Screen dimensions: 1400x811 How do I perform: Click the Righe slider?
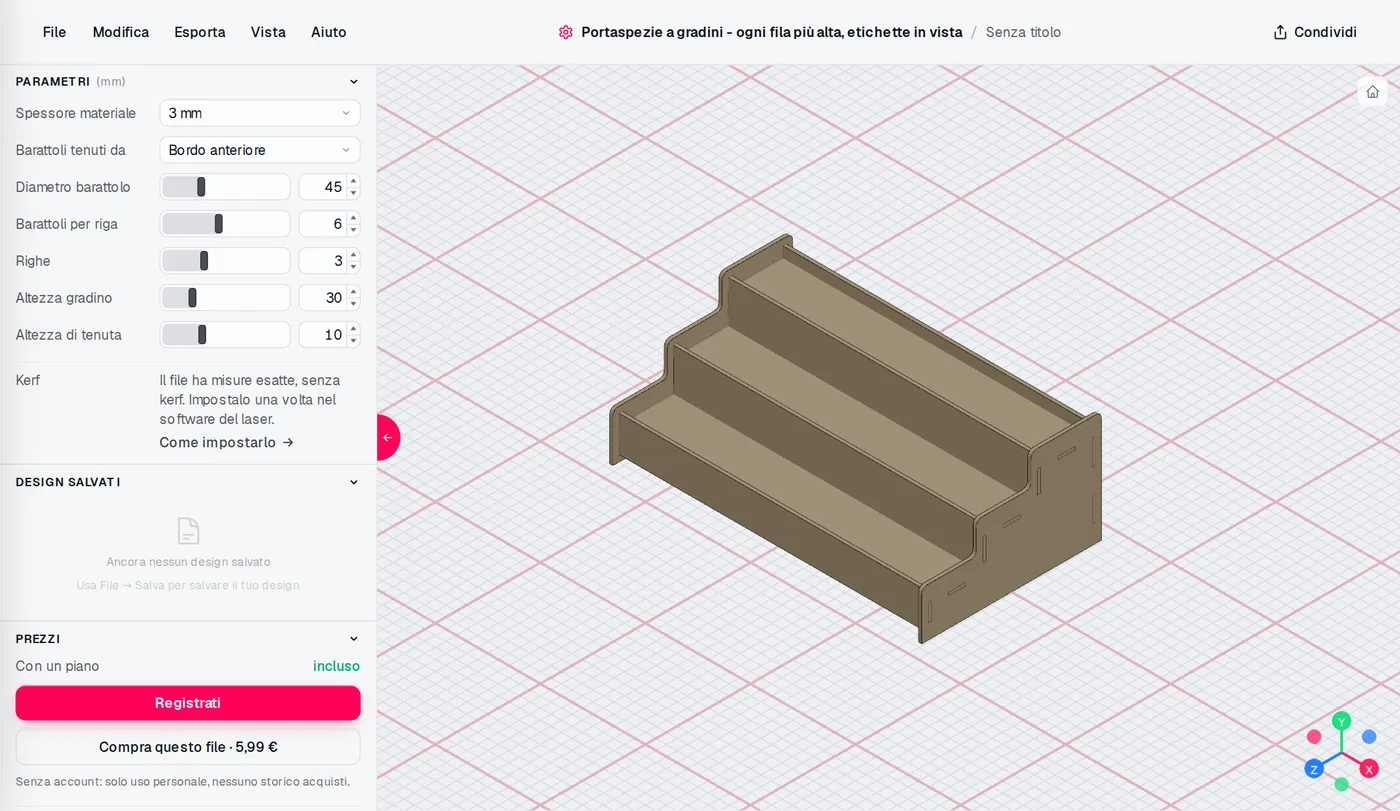click(x=225, y=261)
